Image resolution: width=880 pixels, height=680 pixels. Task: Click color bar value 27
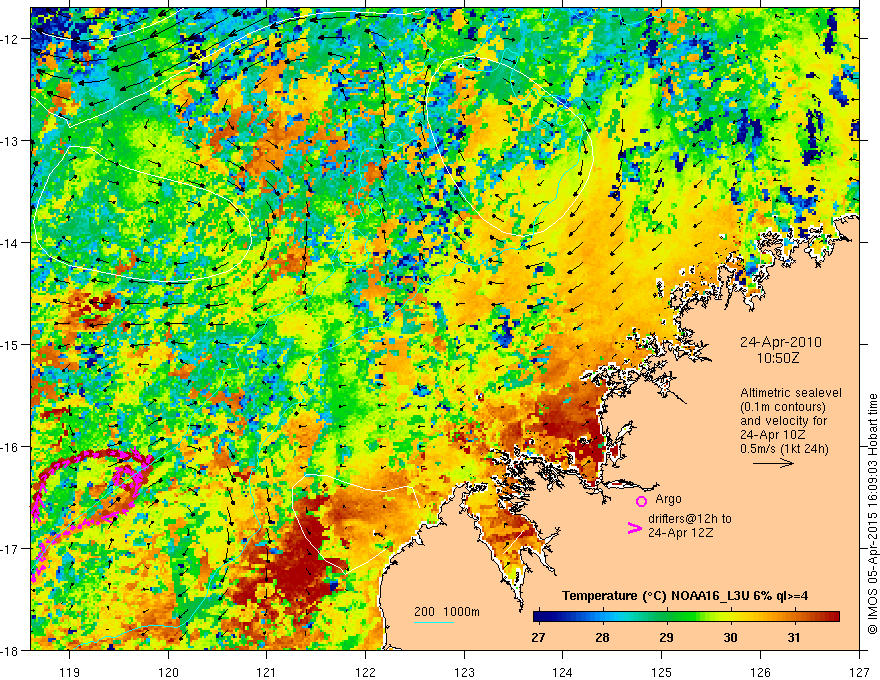point(538,637)
